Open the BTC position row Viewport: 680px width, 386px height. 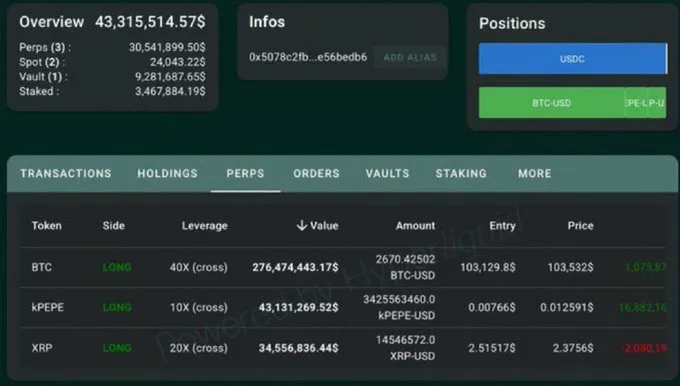tap(342, 267)
